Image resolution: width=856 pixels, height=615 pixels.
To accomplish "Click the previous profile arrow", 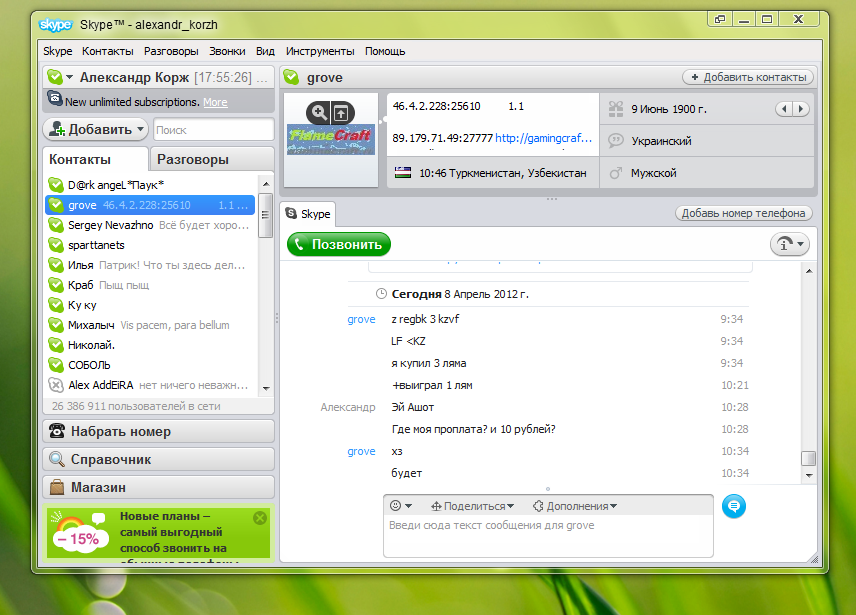I will pos(784,109).
